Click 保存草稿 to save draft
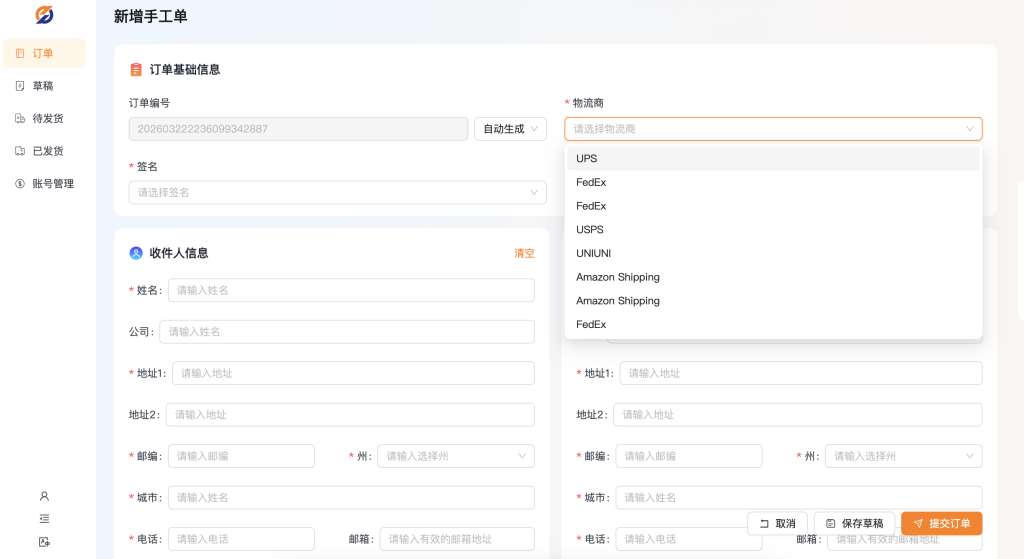 854,523
